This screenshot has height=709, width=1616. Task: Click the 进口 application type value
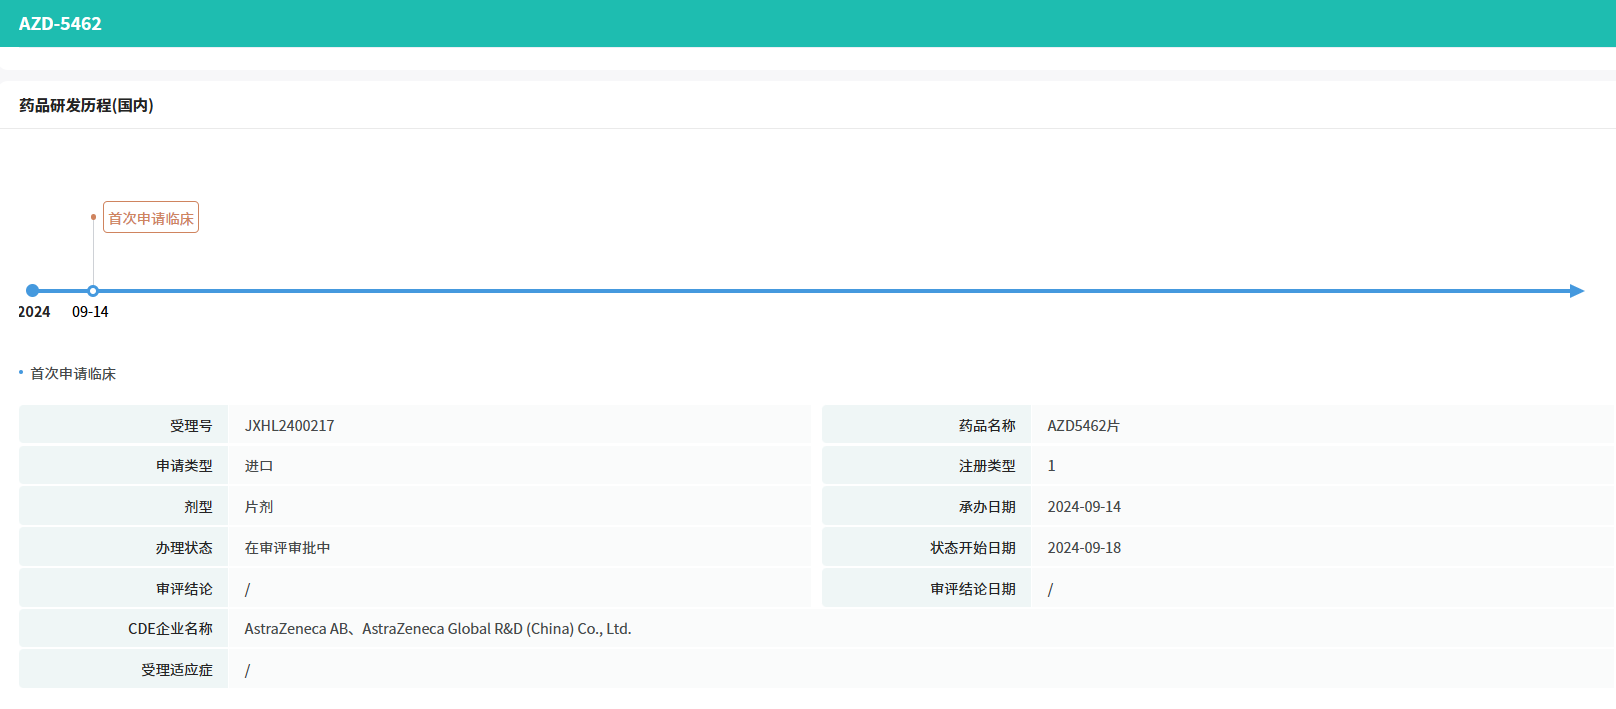[x=259, y=466]
